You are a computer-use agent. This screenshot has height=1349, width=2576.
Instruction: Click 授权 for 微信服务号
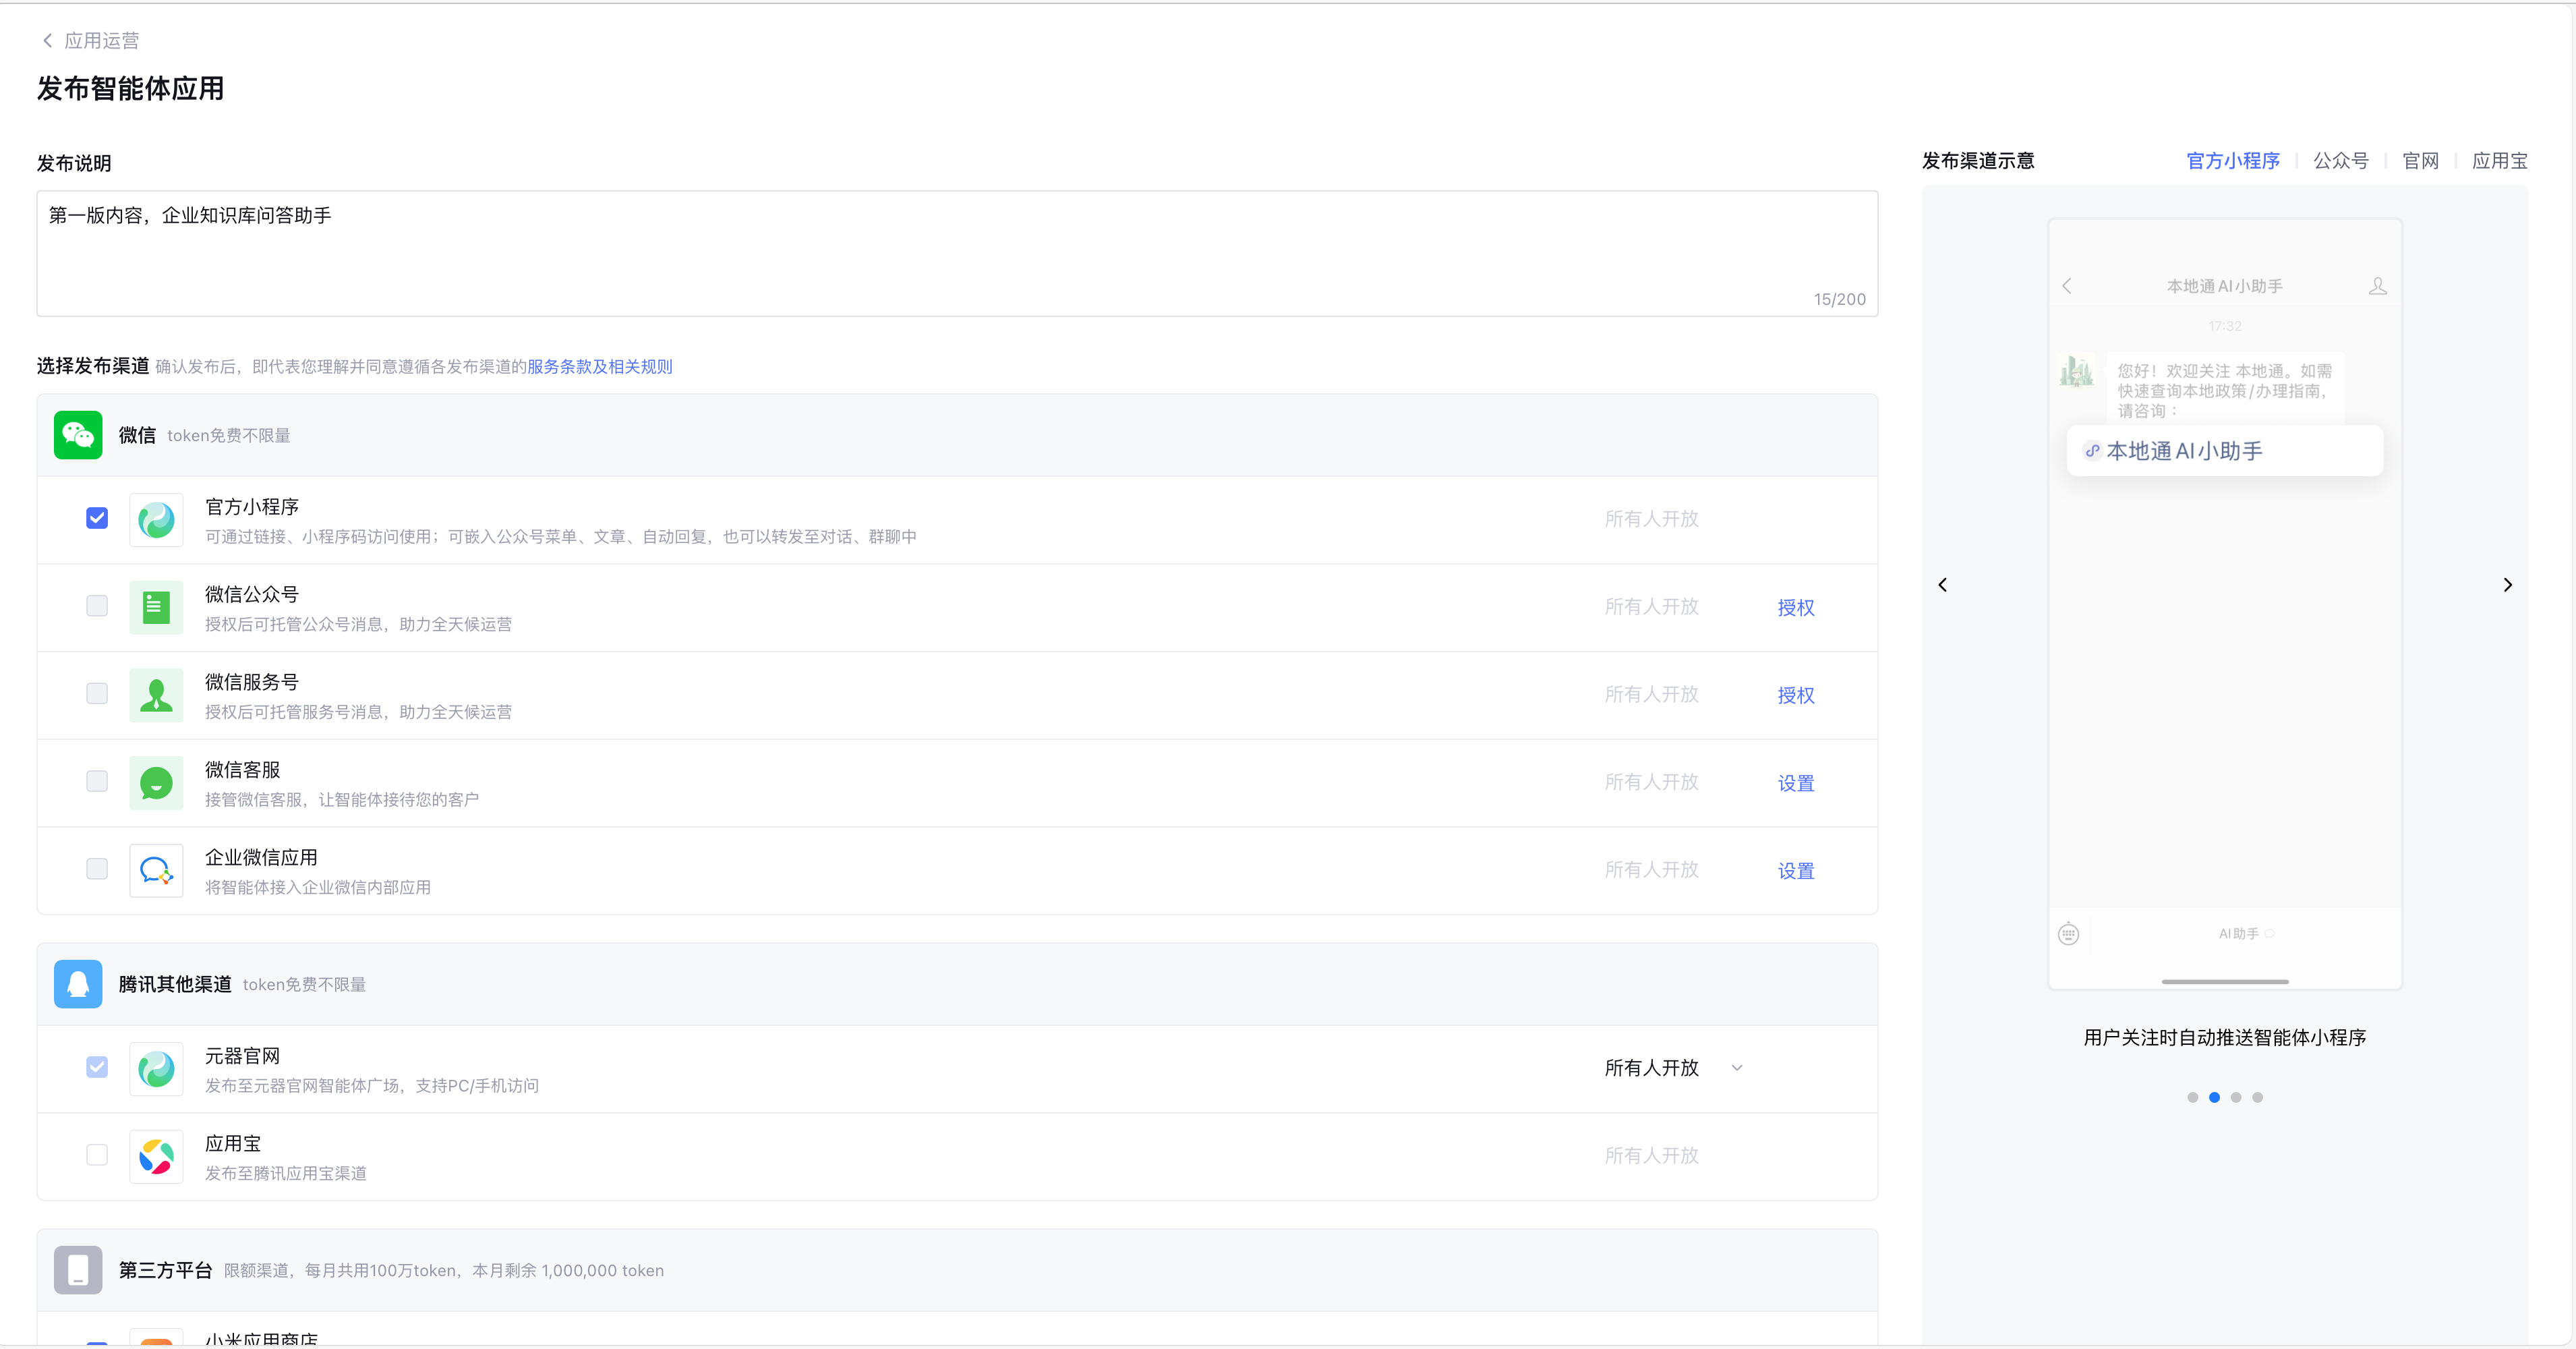click(x=1795, y=695)
